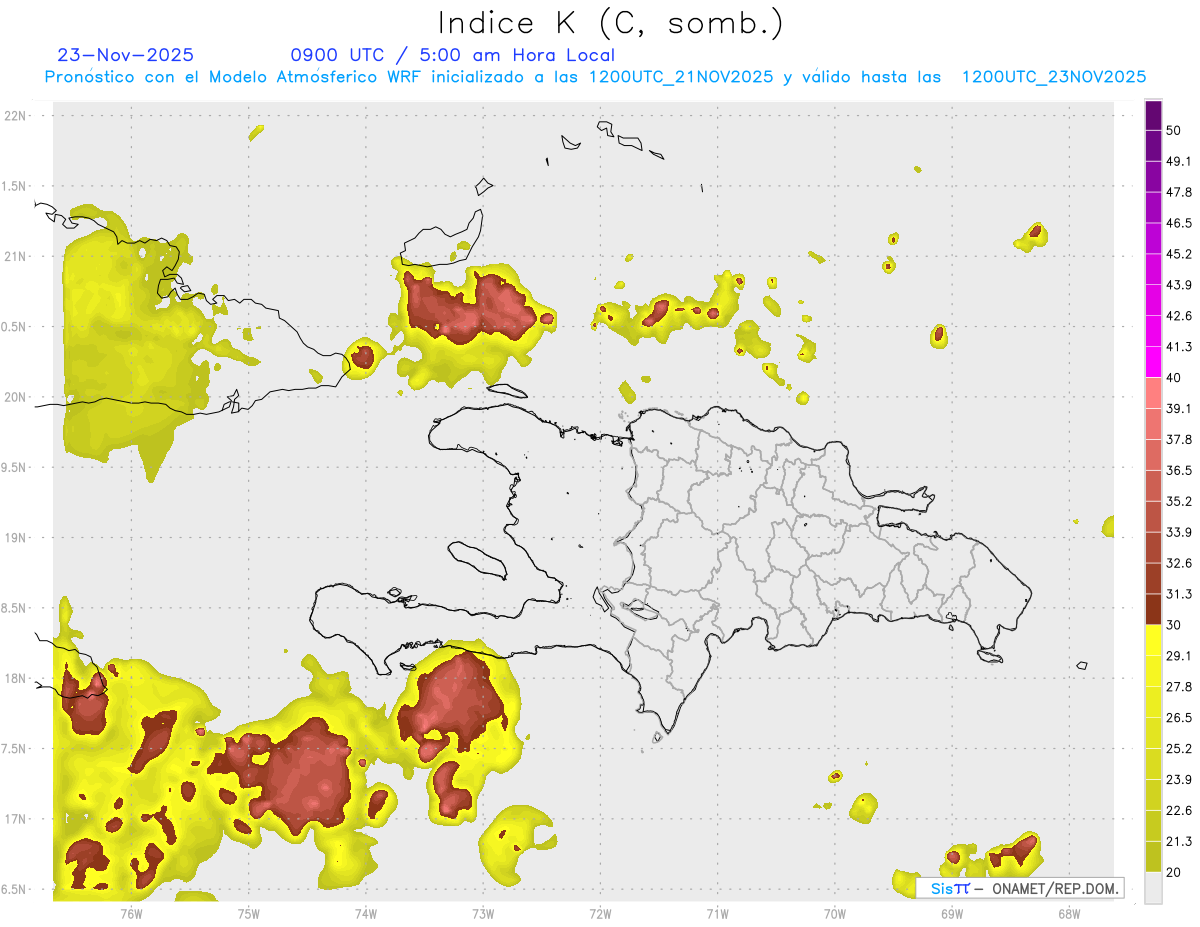Screen dimensions: 1200x927
Task: Click the colorbar value "37.8"
Action: pyautogui.click(x=1179, y=439)
